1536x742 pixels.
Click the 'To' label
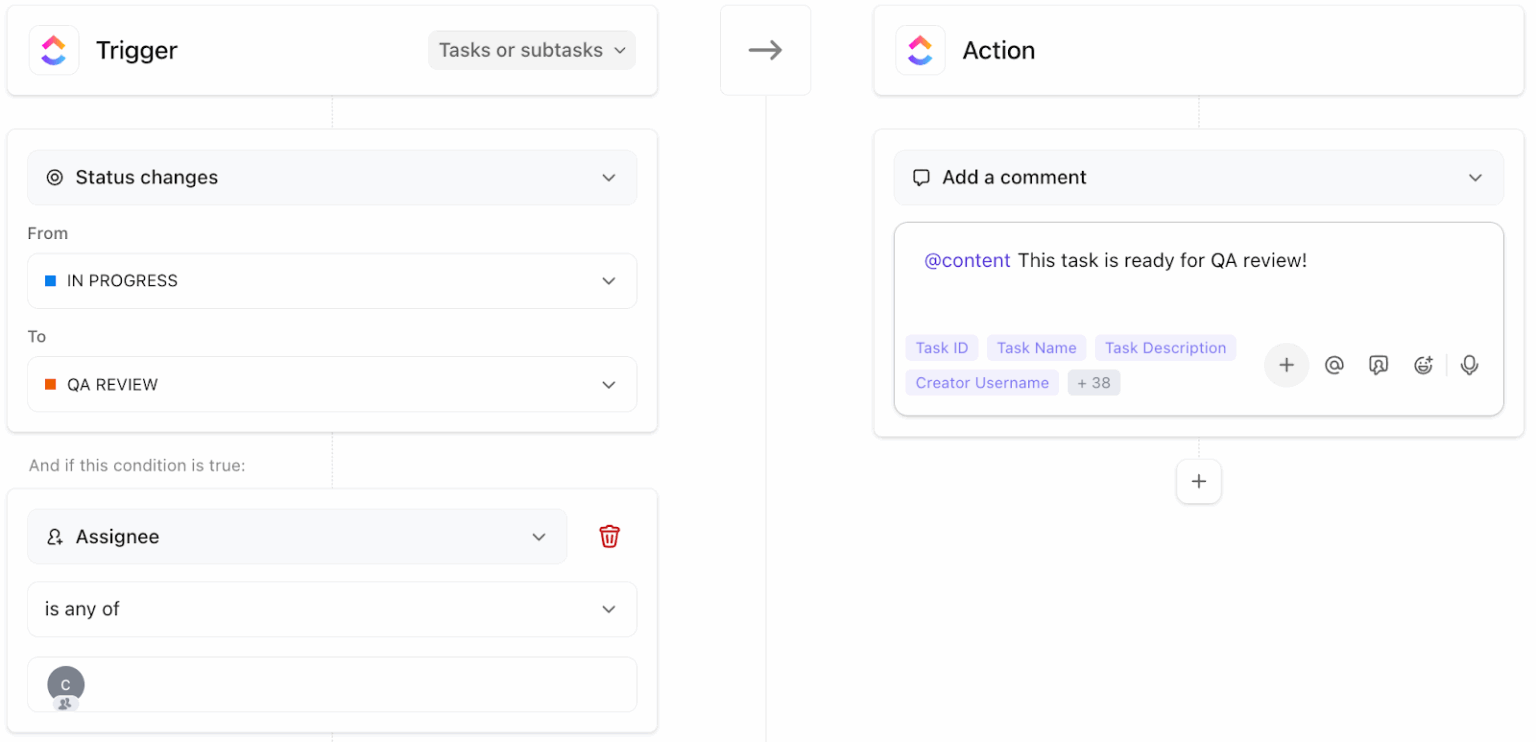tap(37, 337)
